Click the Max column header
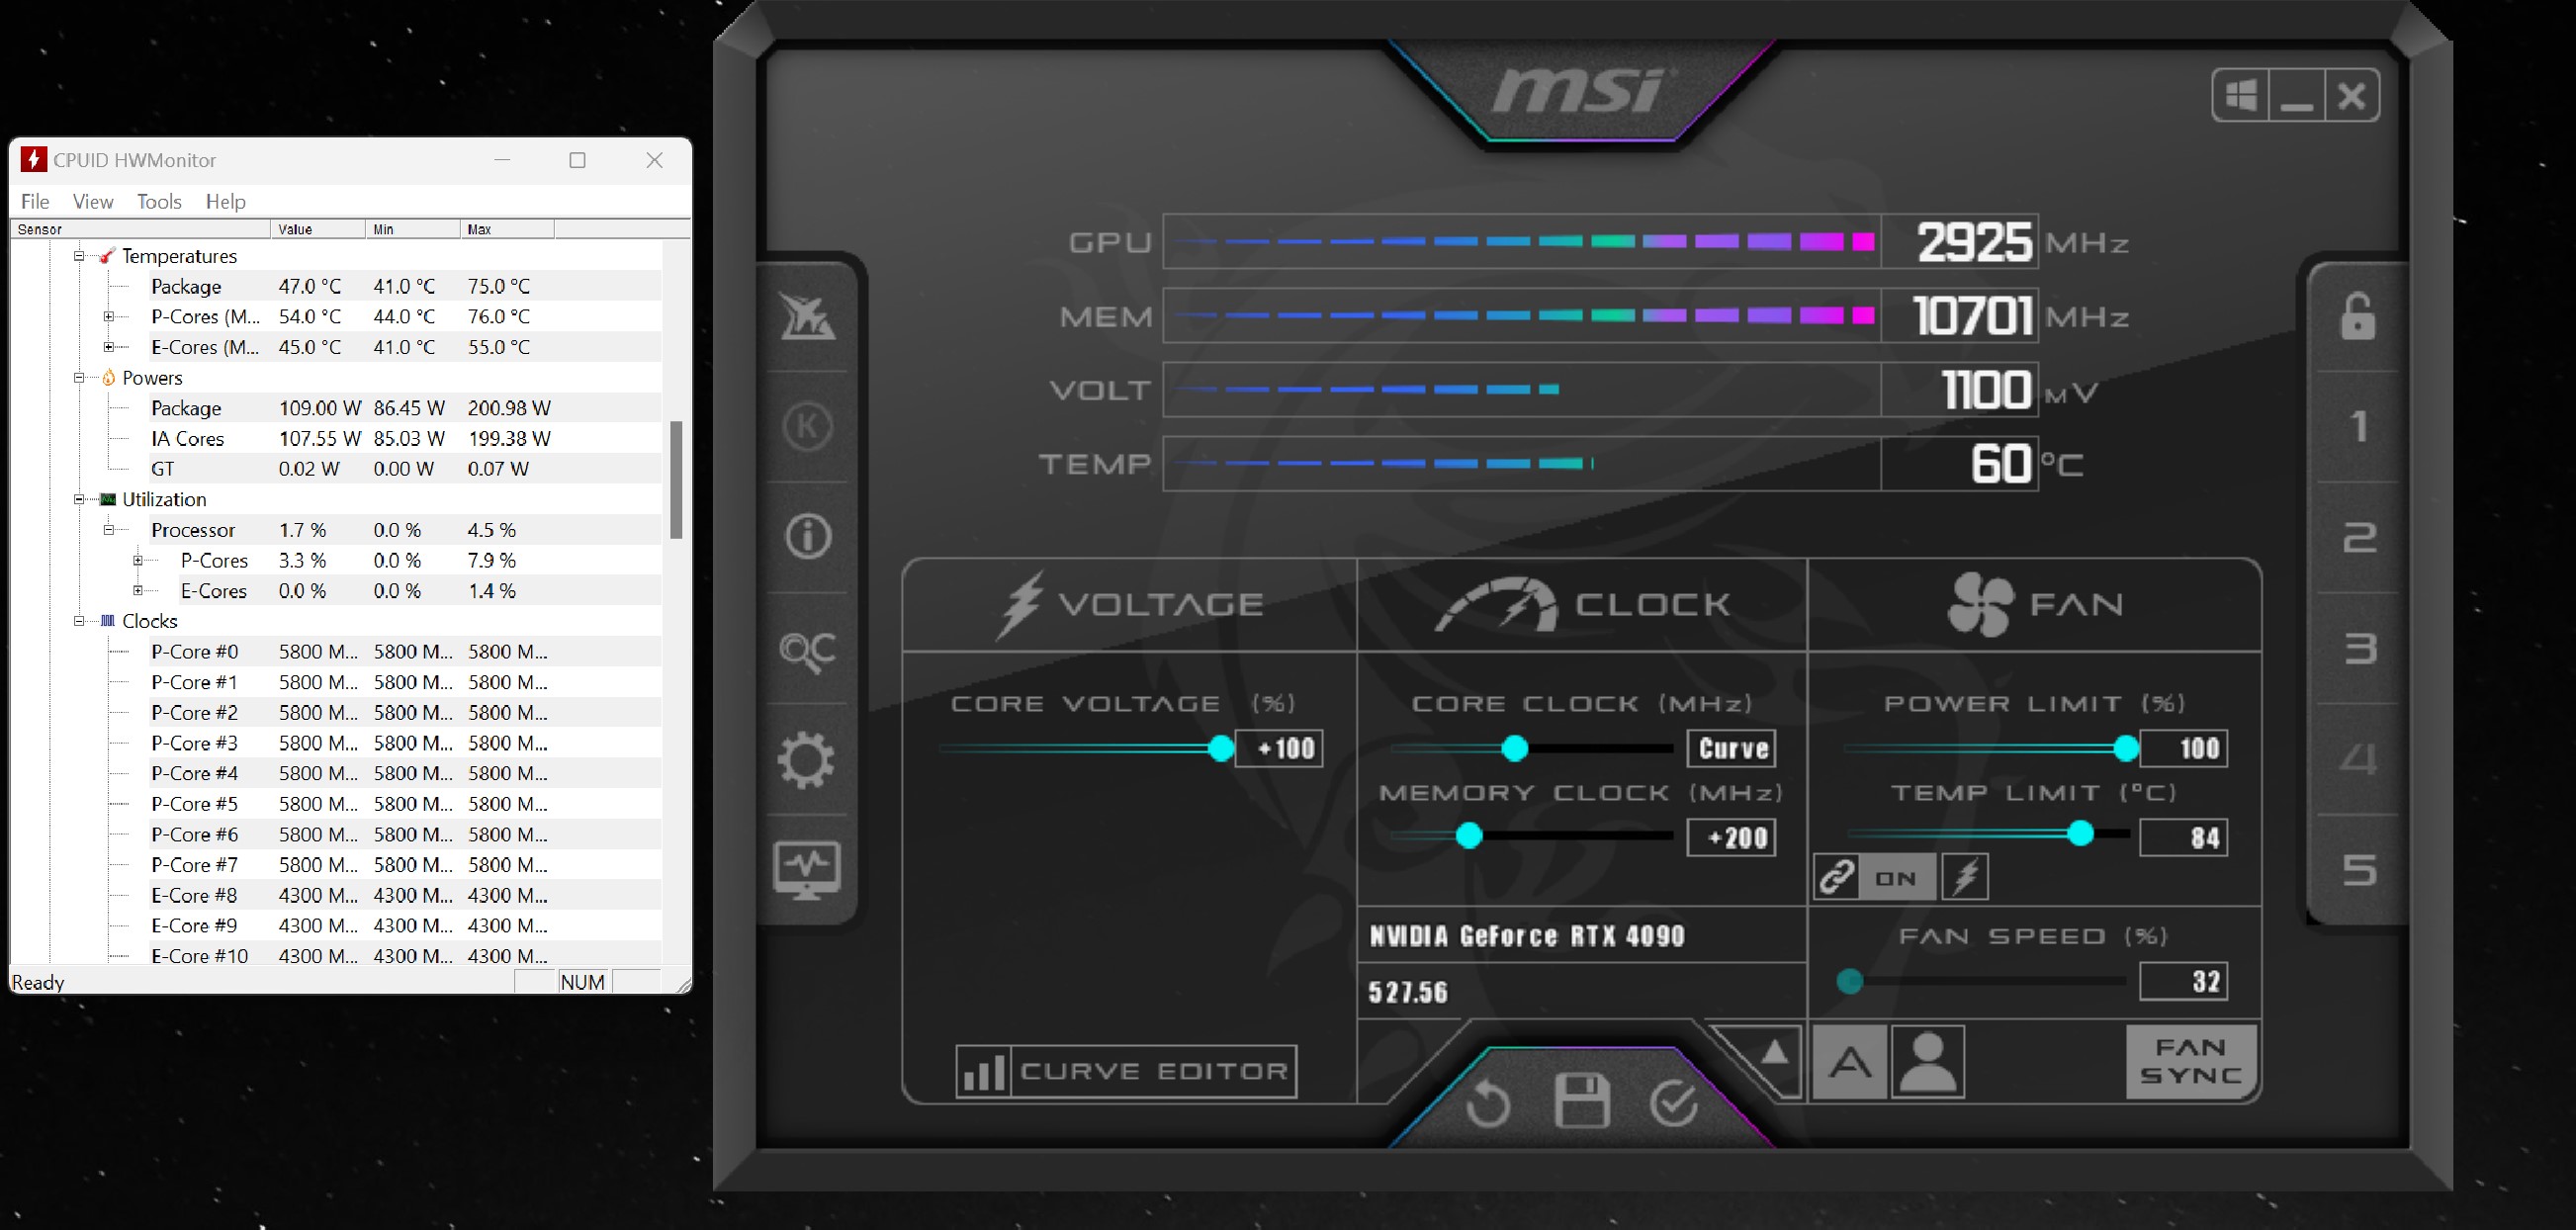Image resolution: width=2576 pixels, height=1230 pixels. pos(507,229)
